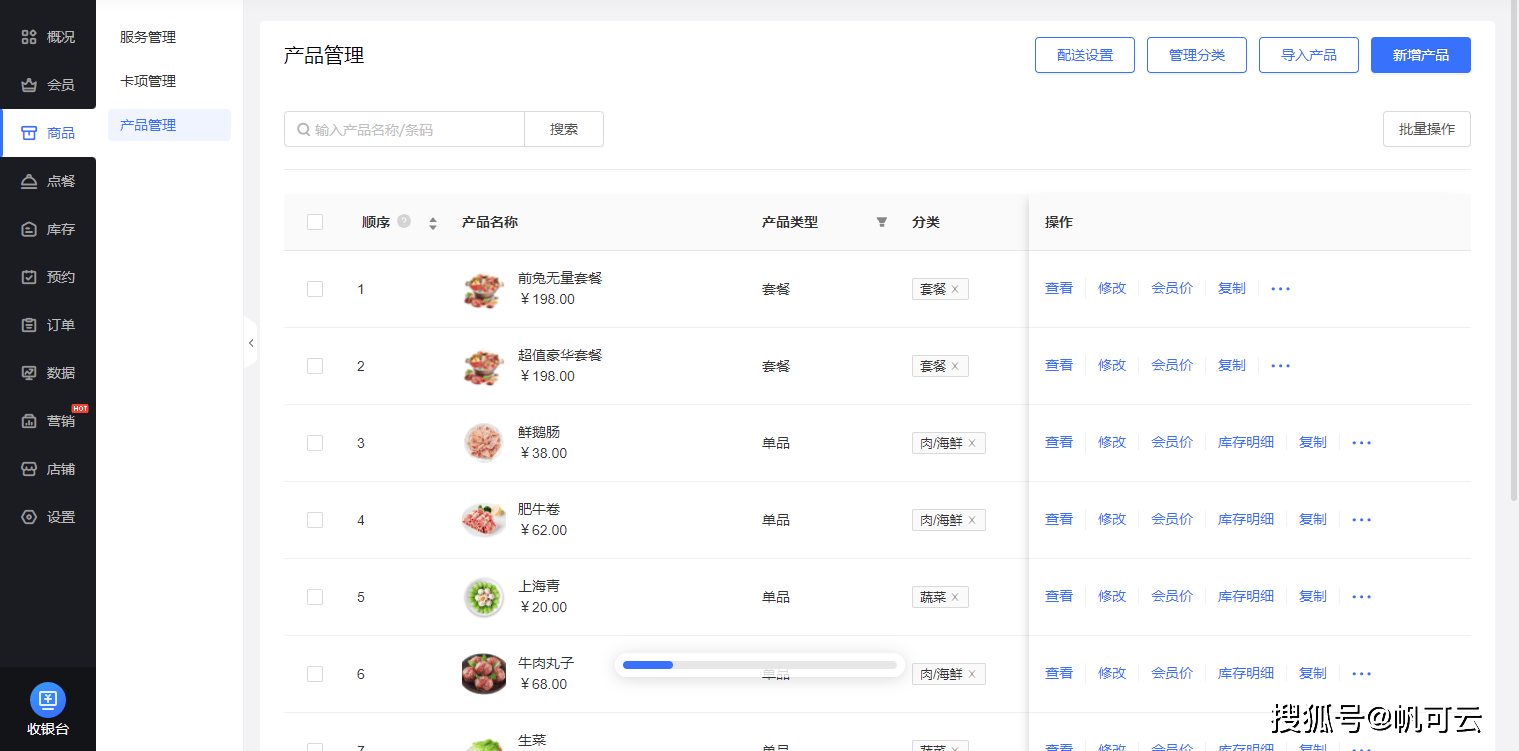Select 产品管理 in the submenu
The image size is (1519, 751).
coord(169,125)
